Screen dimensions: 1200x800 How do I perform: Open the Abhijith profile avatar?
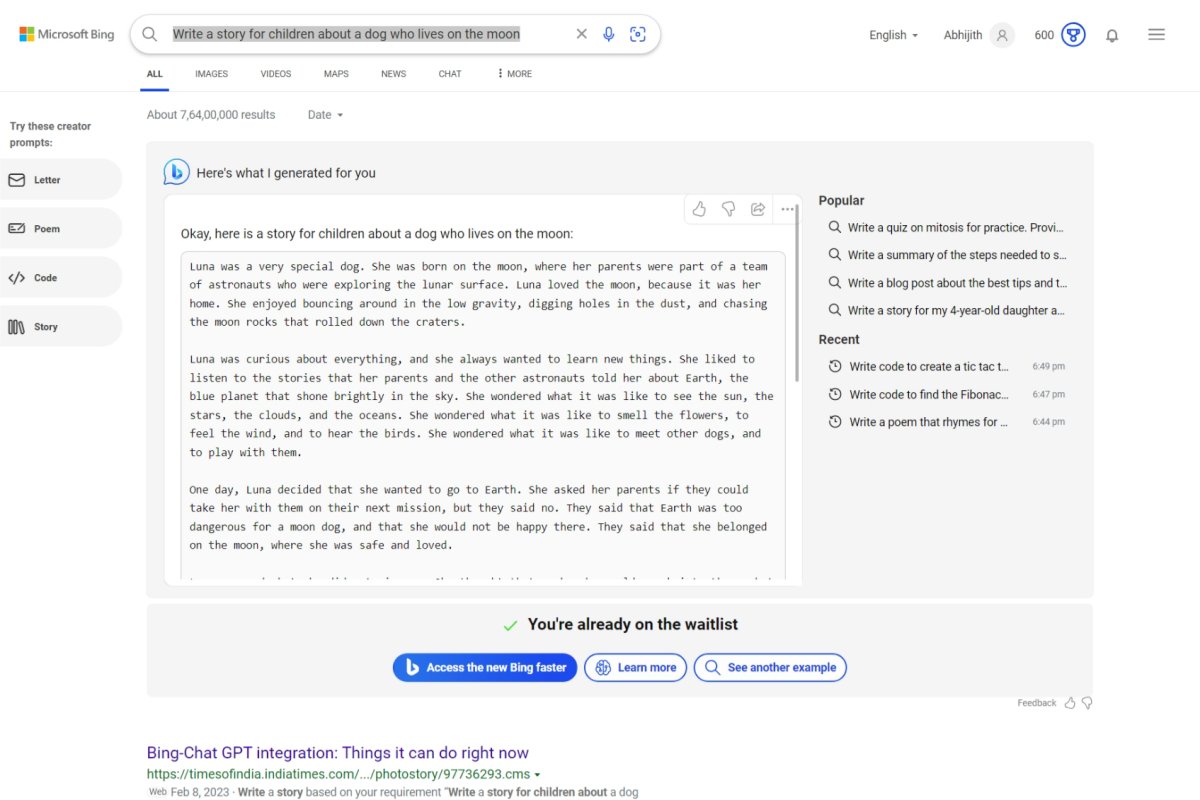point(1002,35)
